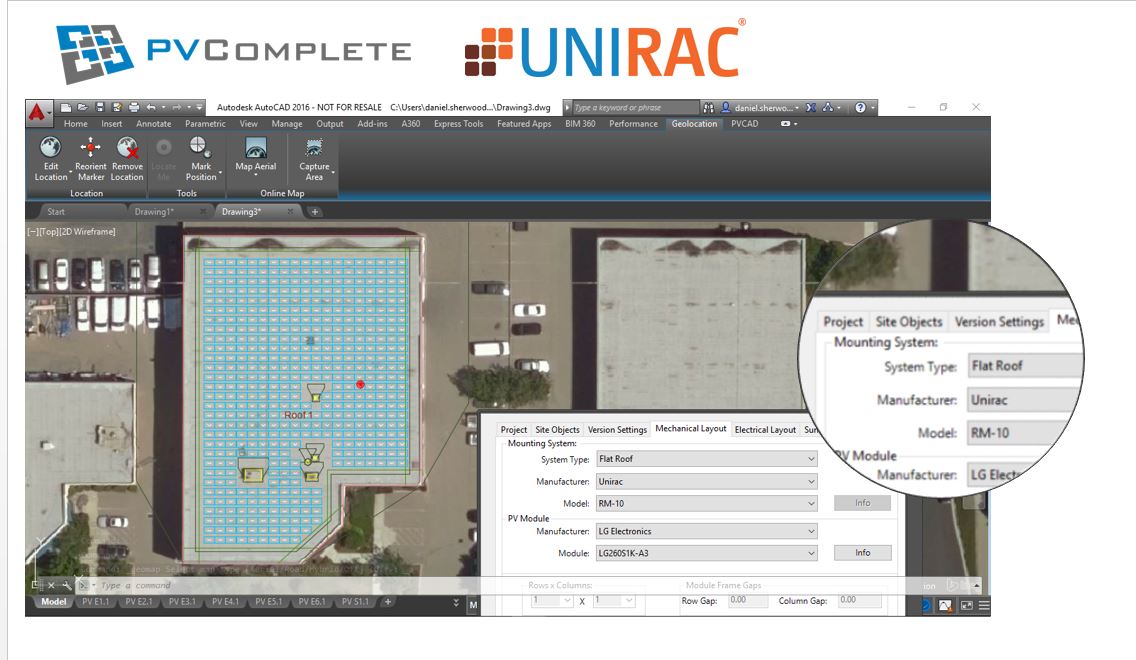Click the Autodesk Exchange Apps X icon
This screenshot has width=1136, height=660.
tap(811, 107)
